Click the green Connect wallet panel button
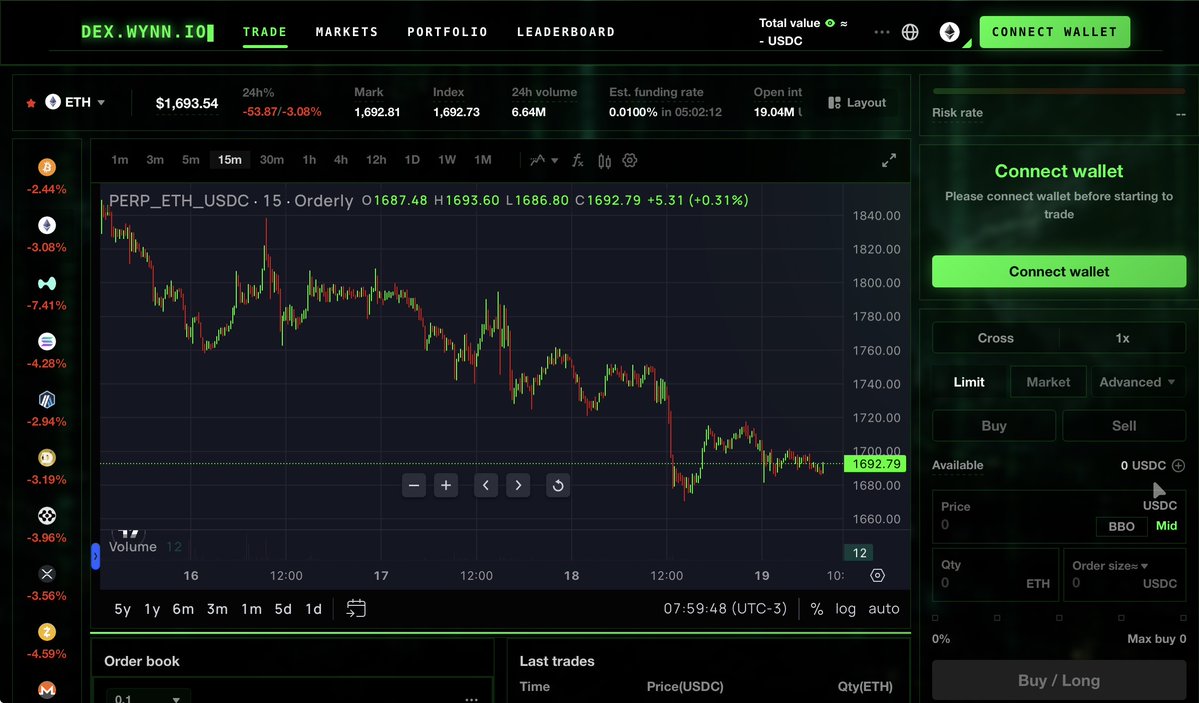 tap(1059, 272)
